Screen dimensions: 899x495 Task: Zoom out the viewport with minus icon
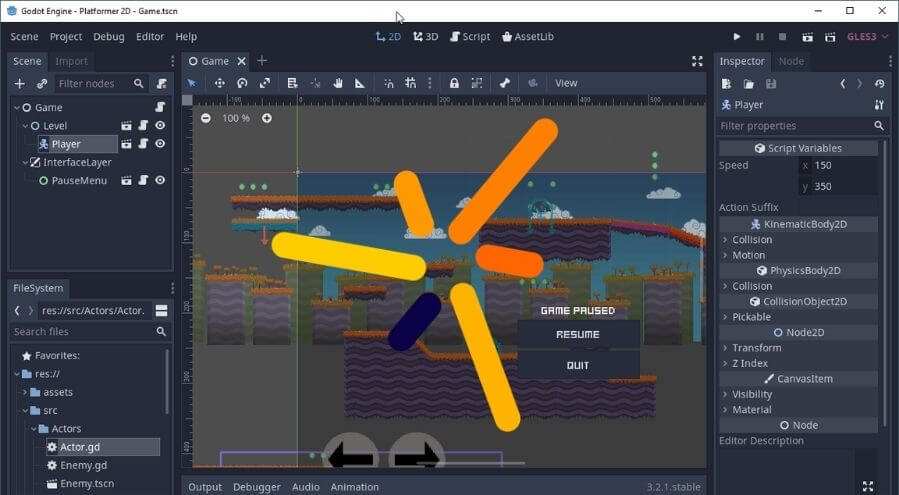point(206,118)
